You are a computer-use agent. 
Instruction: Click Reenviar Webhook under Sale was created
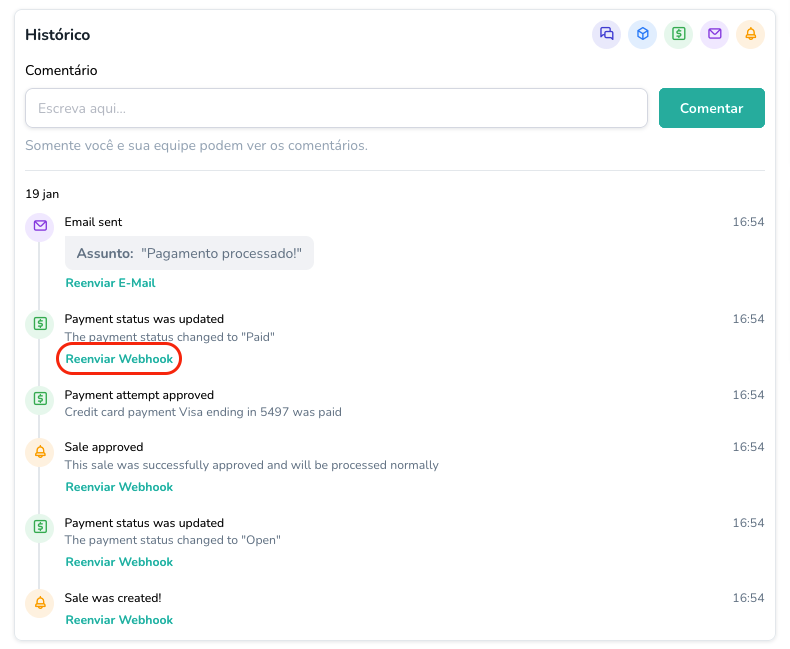119,620
